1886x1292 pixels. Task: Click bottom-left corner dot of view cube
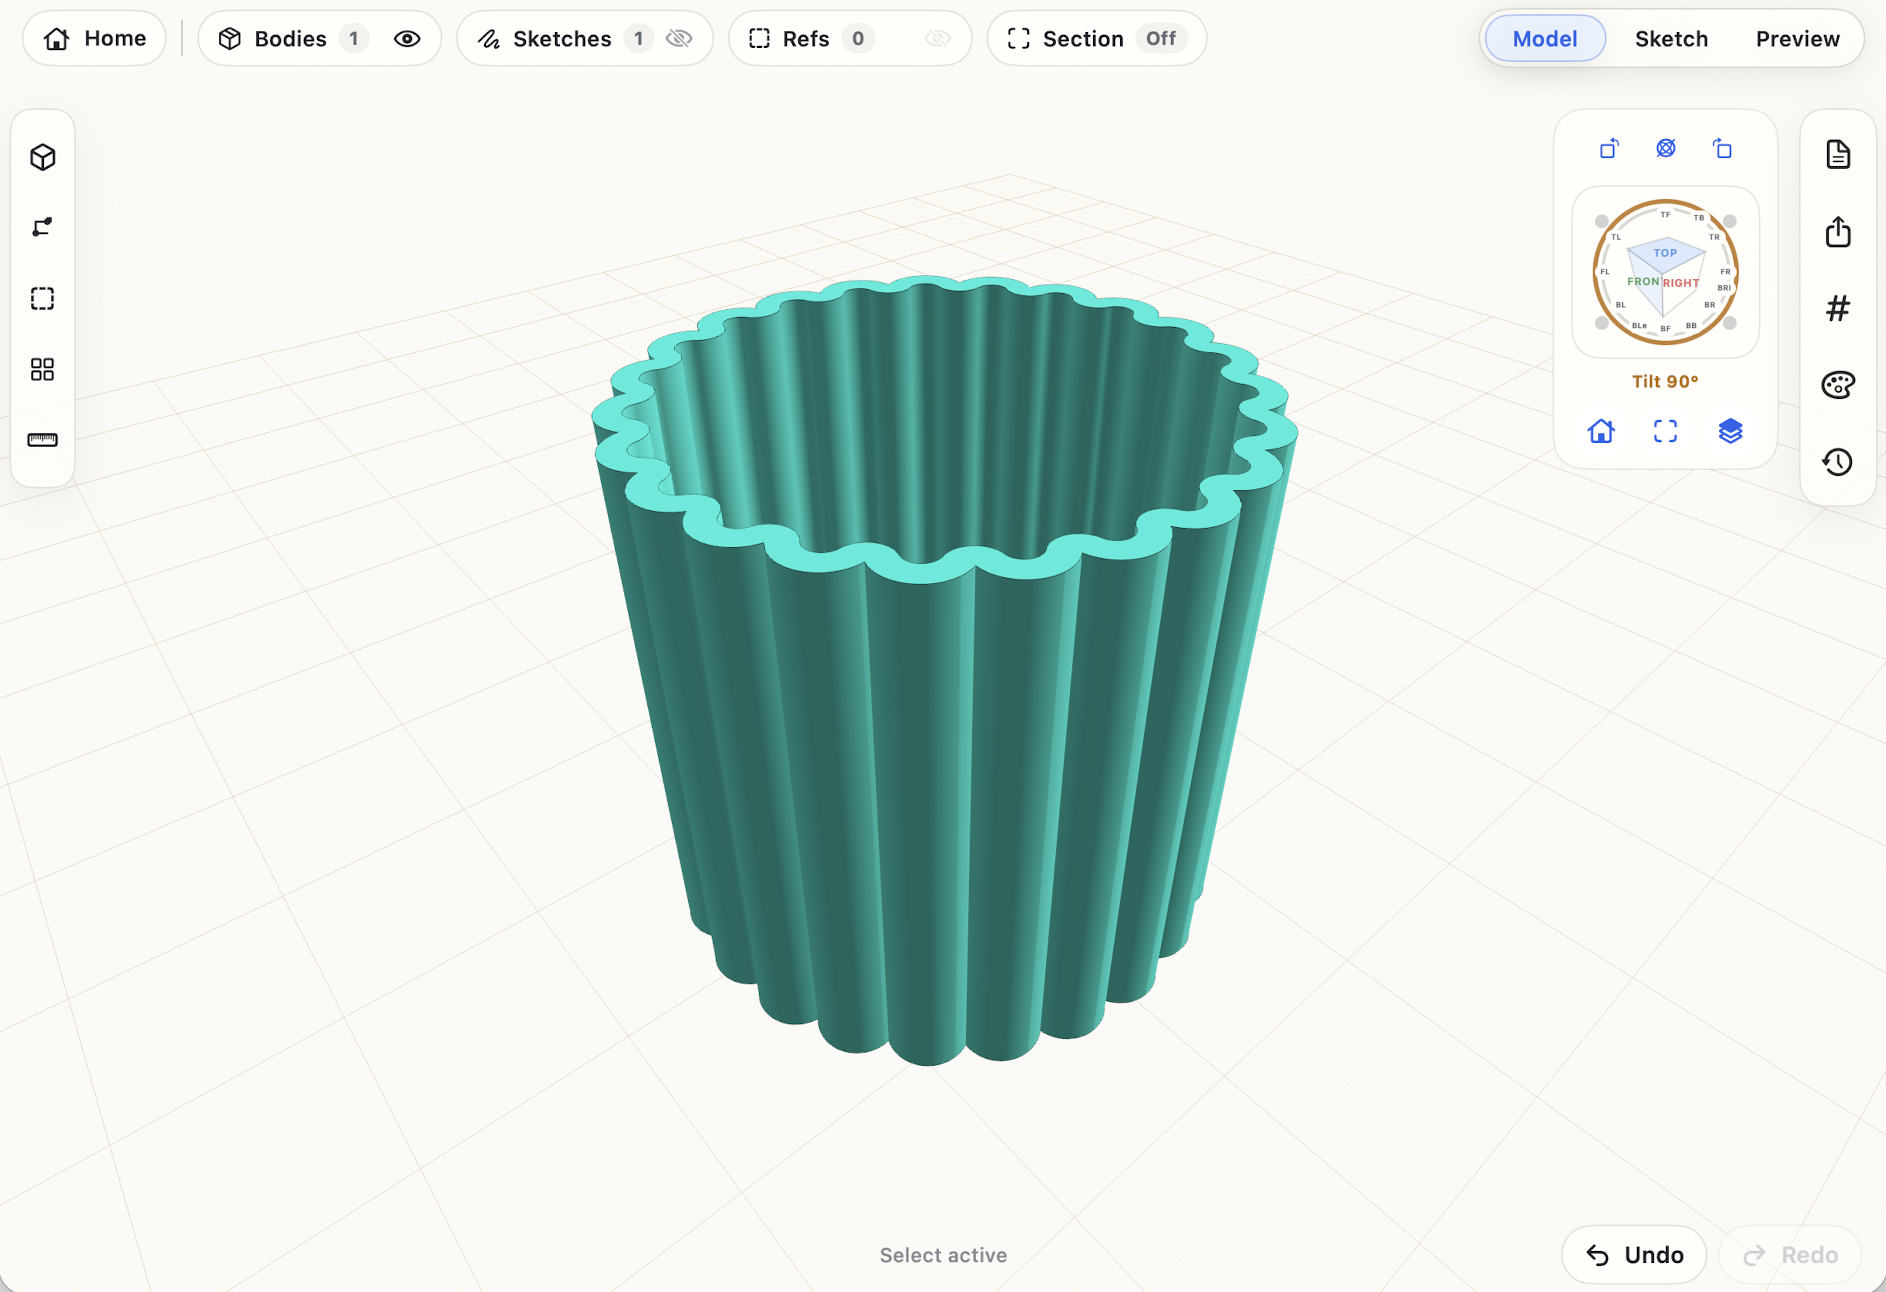click(1602, 323)
